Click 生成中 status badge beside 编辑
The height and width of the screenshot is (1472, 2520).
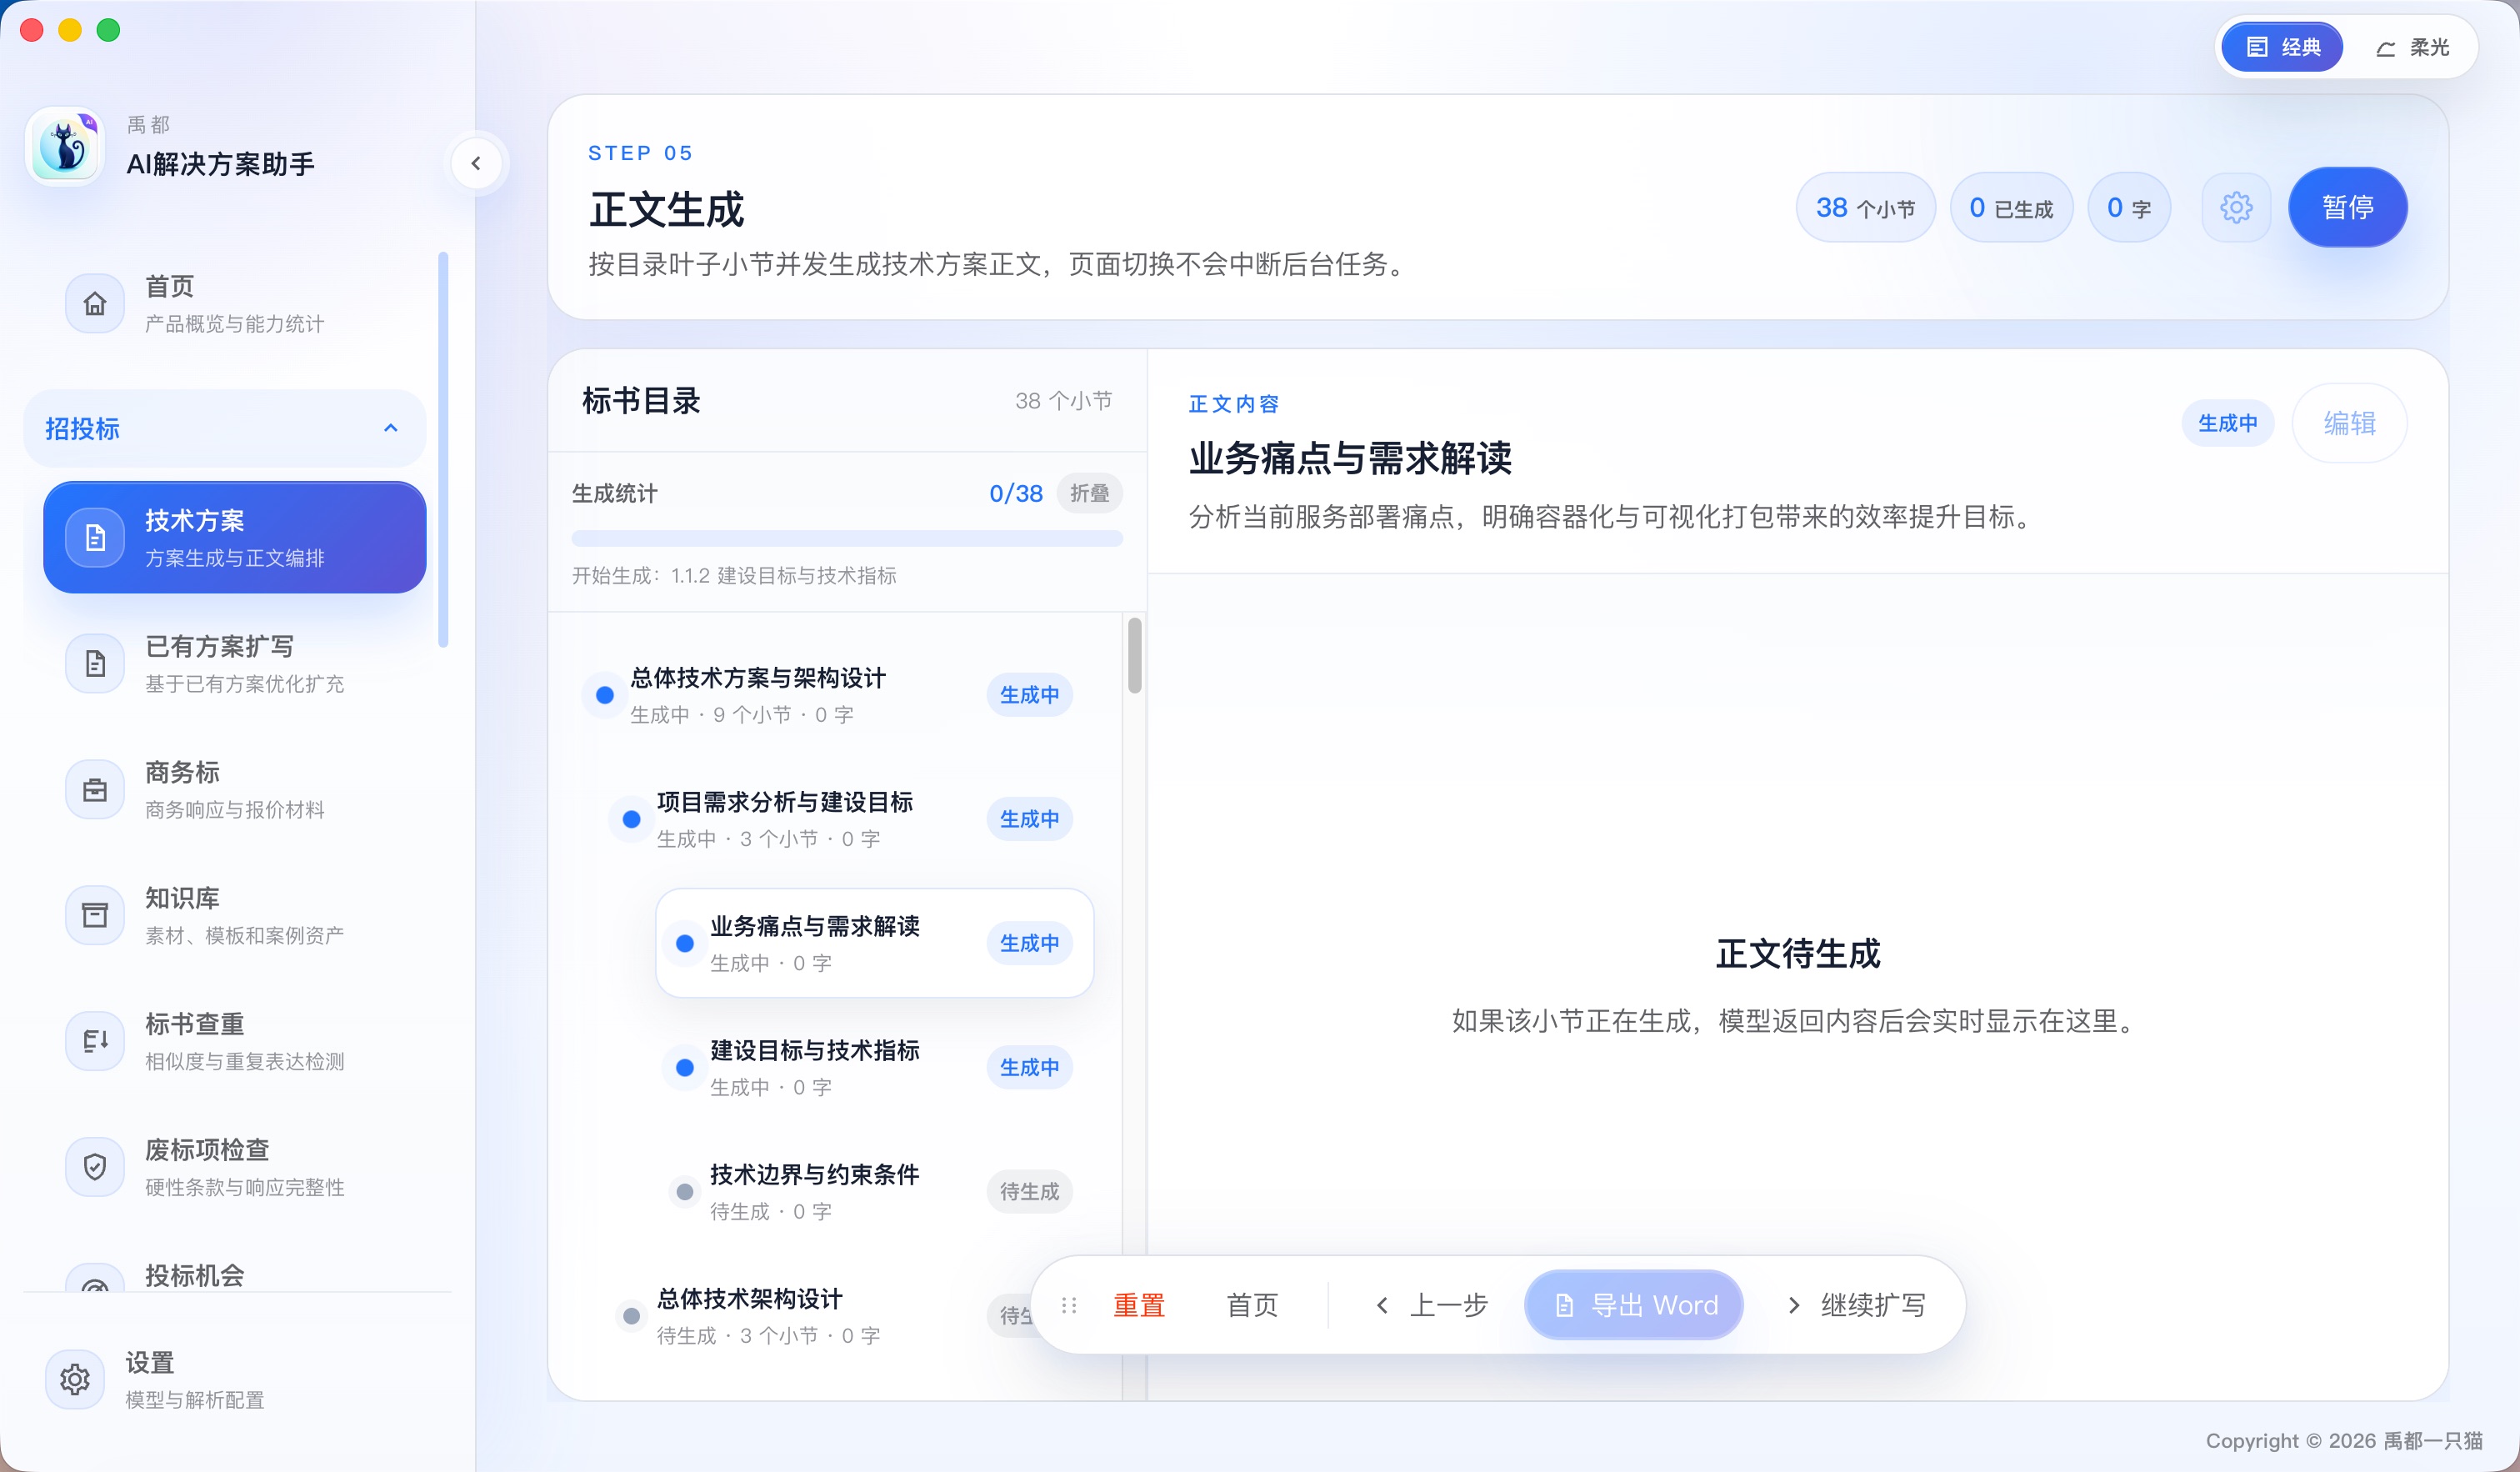(2227, 423)
